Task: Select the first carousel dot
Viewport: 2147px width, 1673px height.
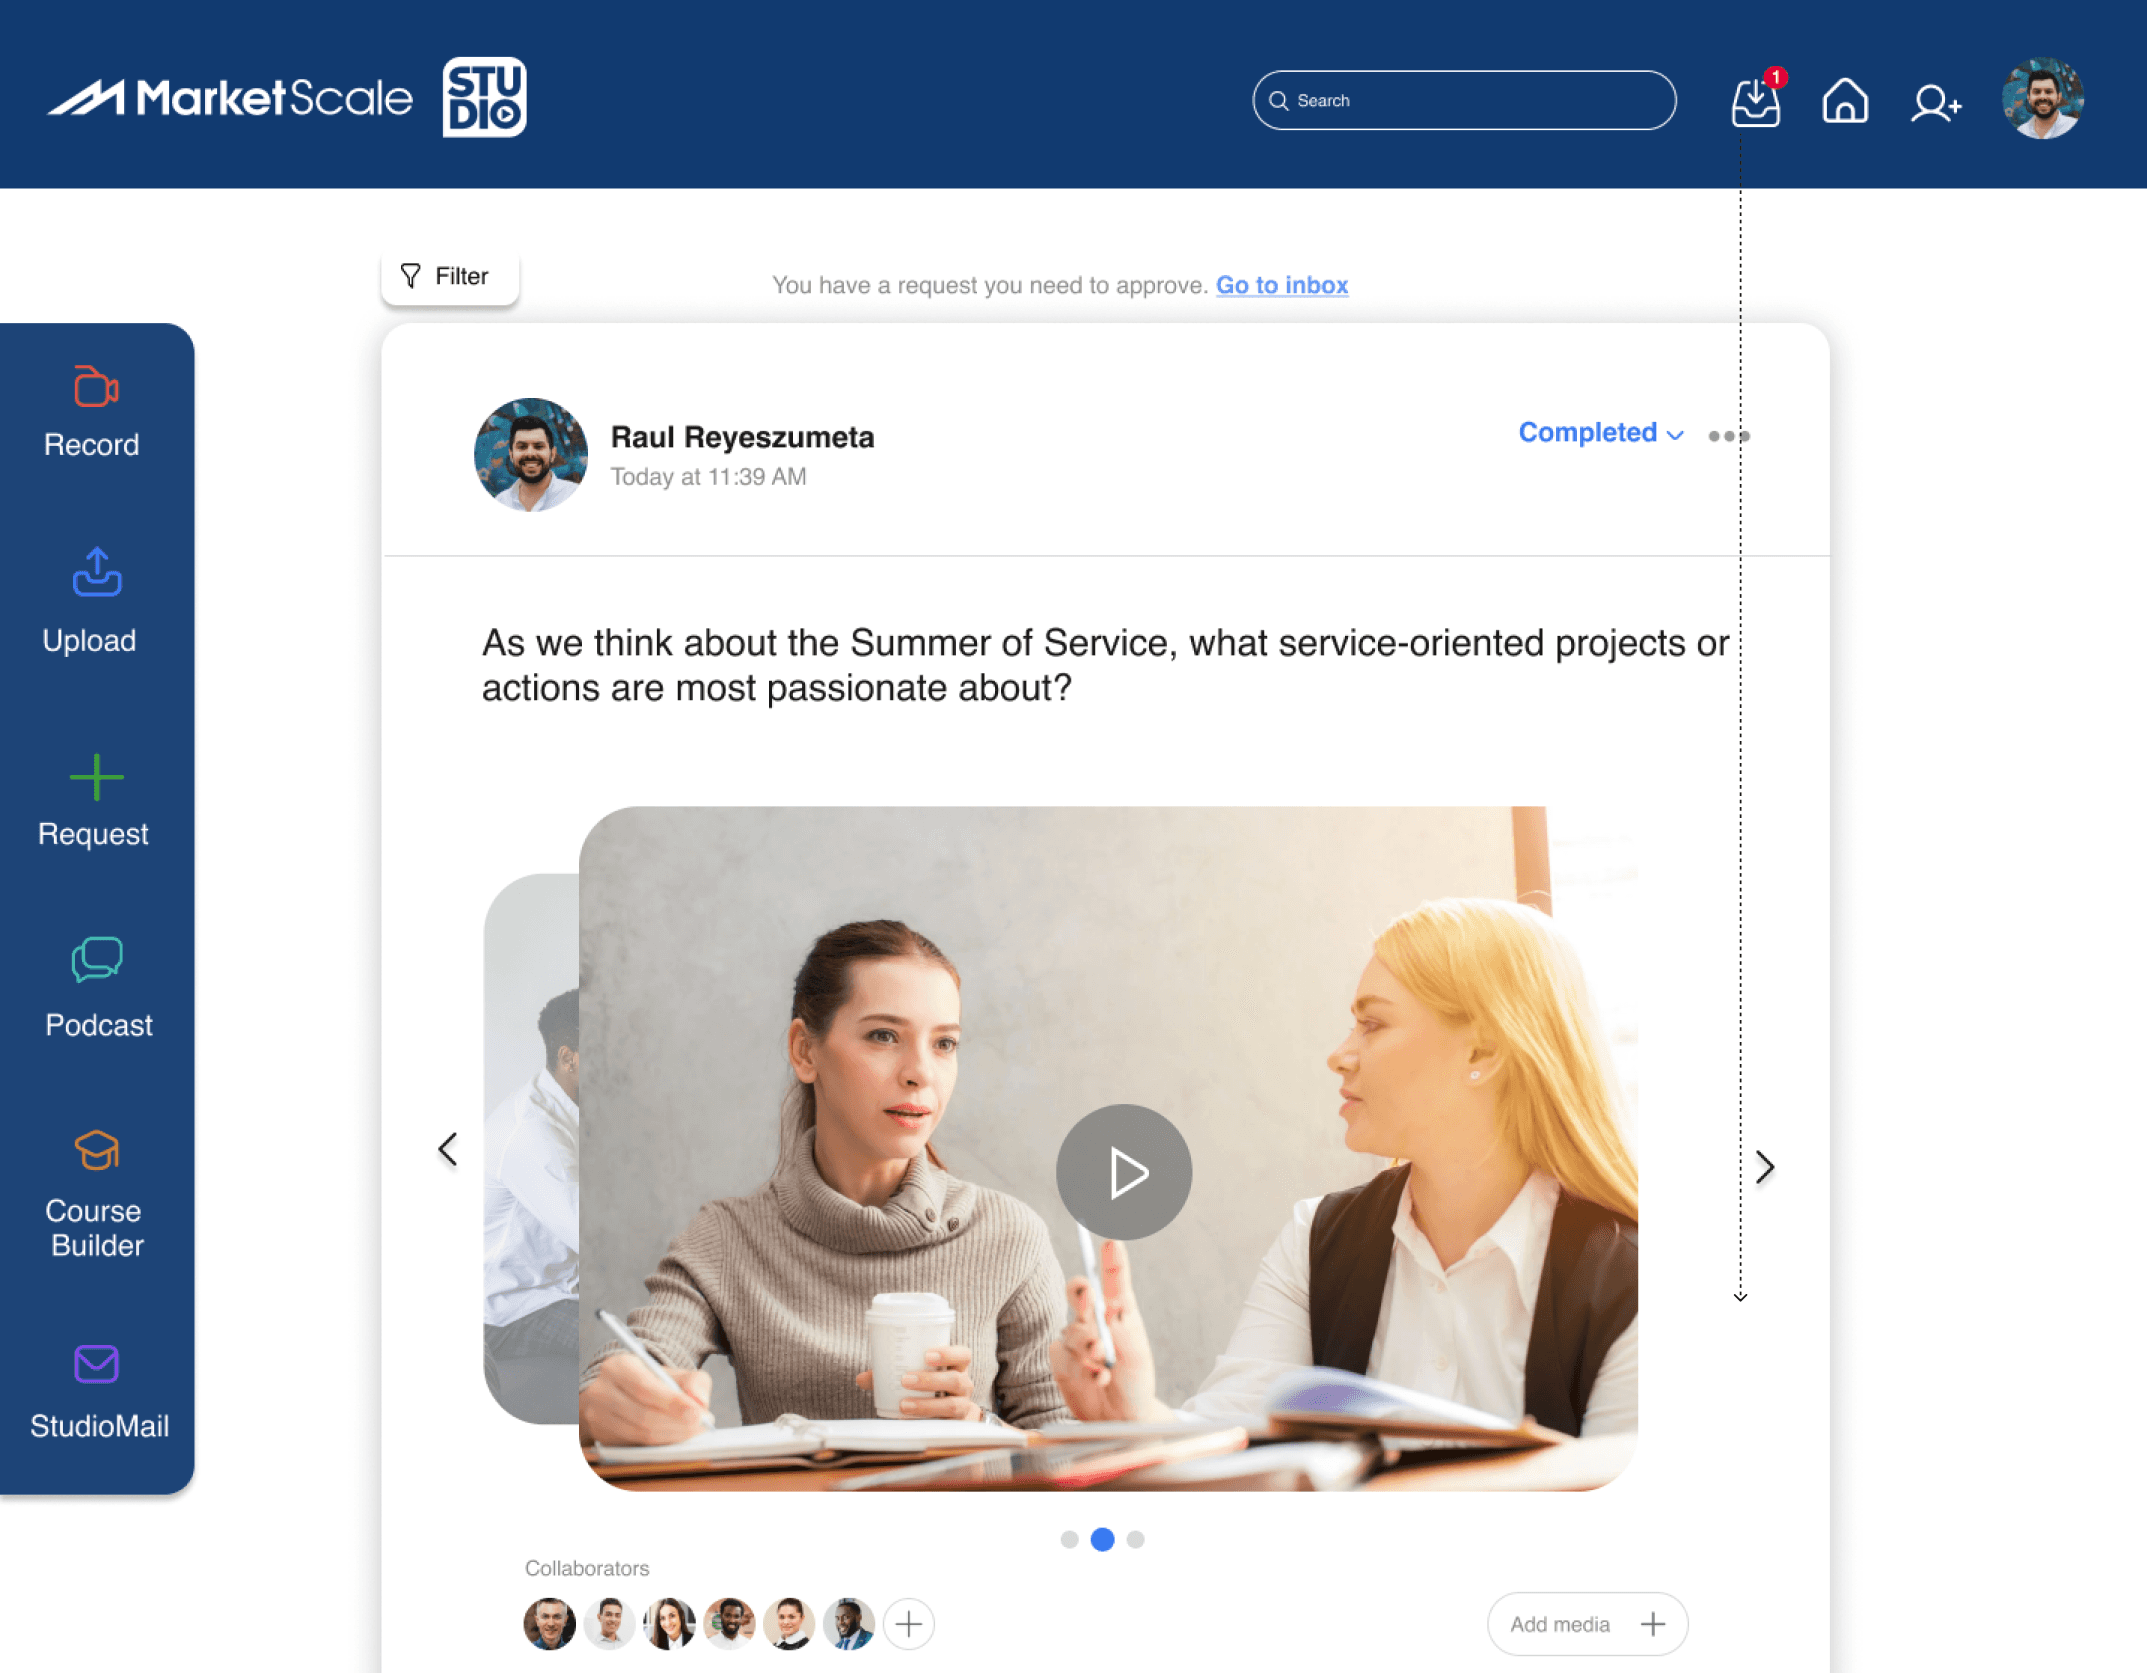Action: [1069, 1539]
